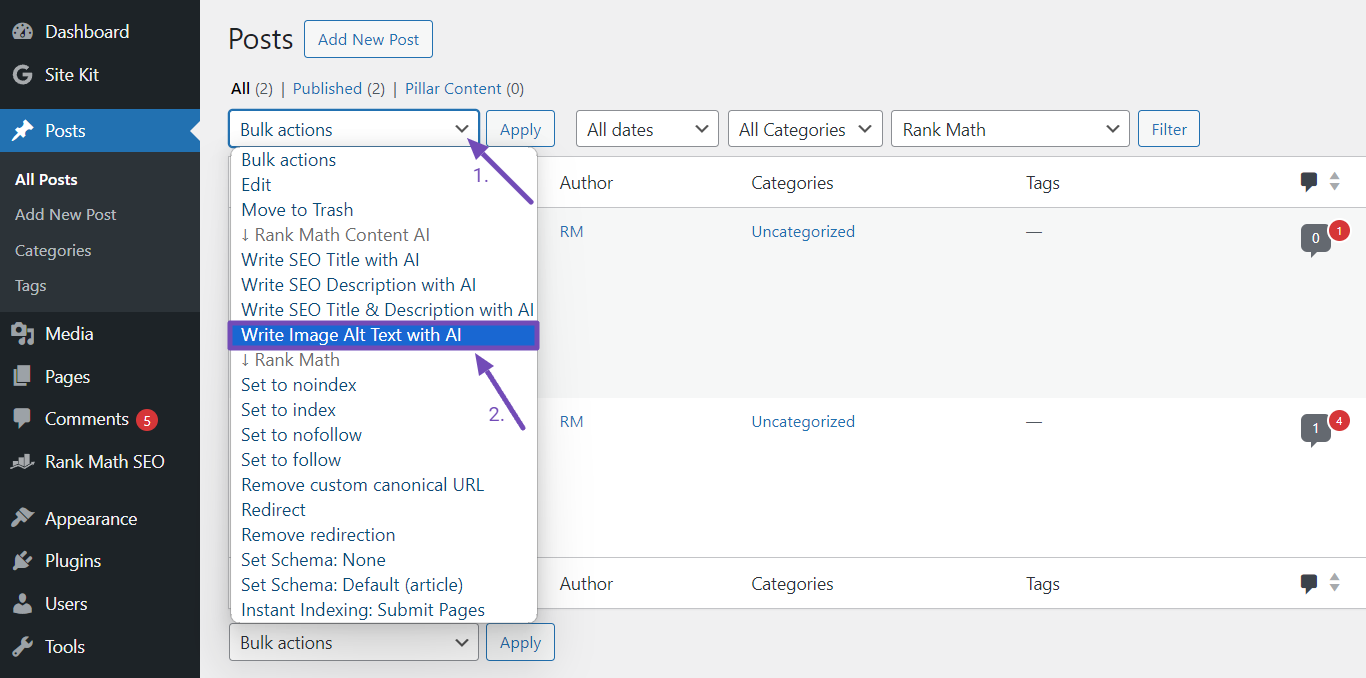The image size is (1366, 678).
Task: Select Set Schema: None option
Action: tap(383, 560)
